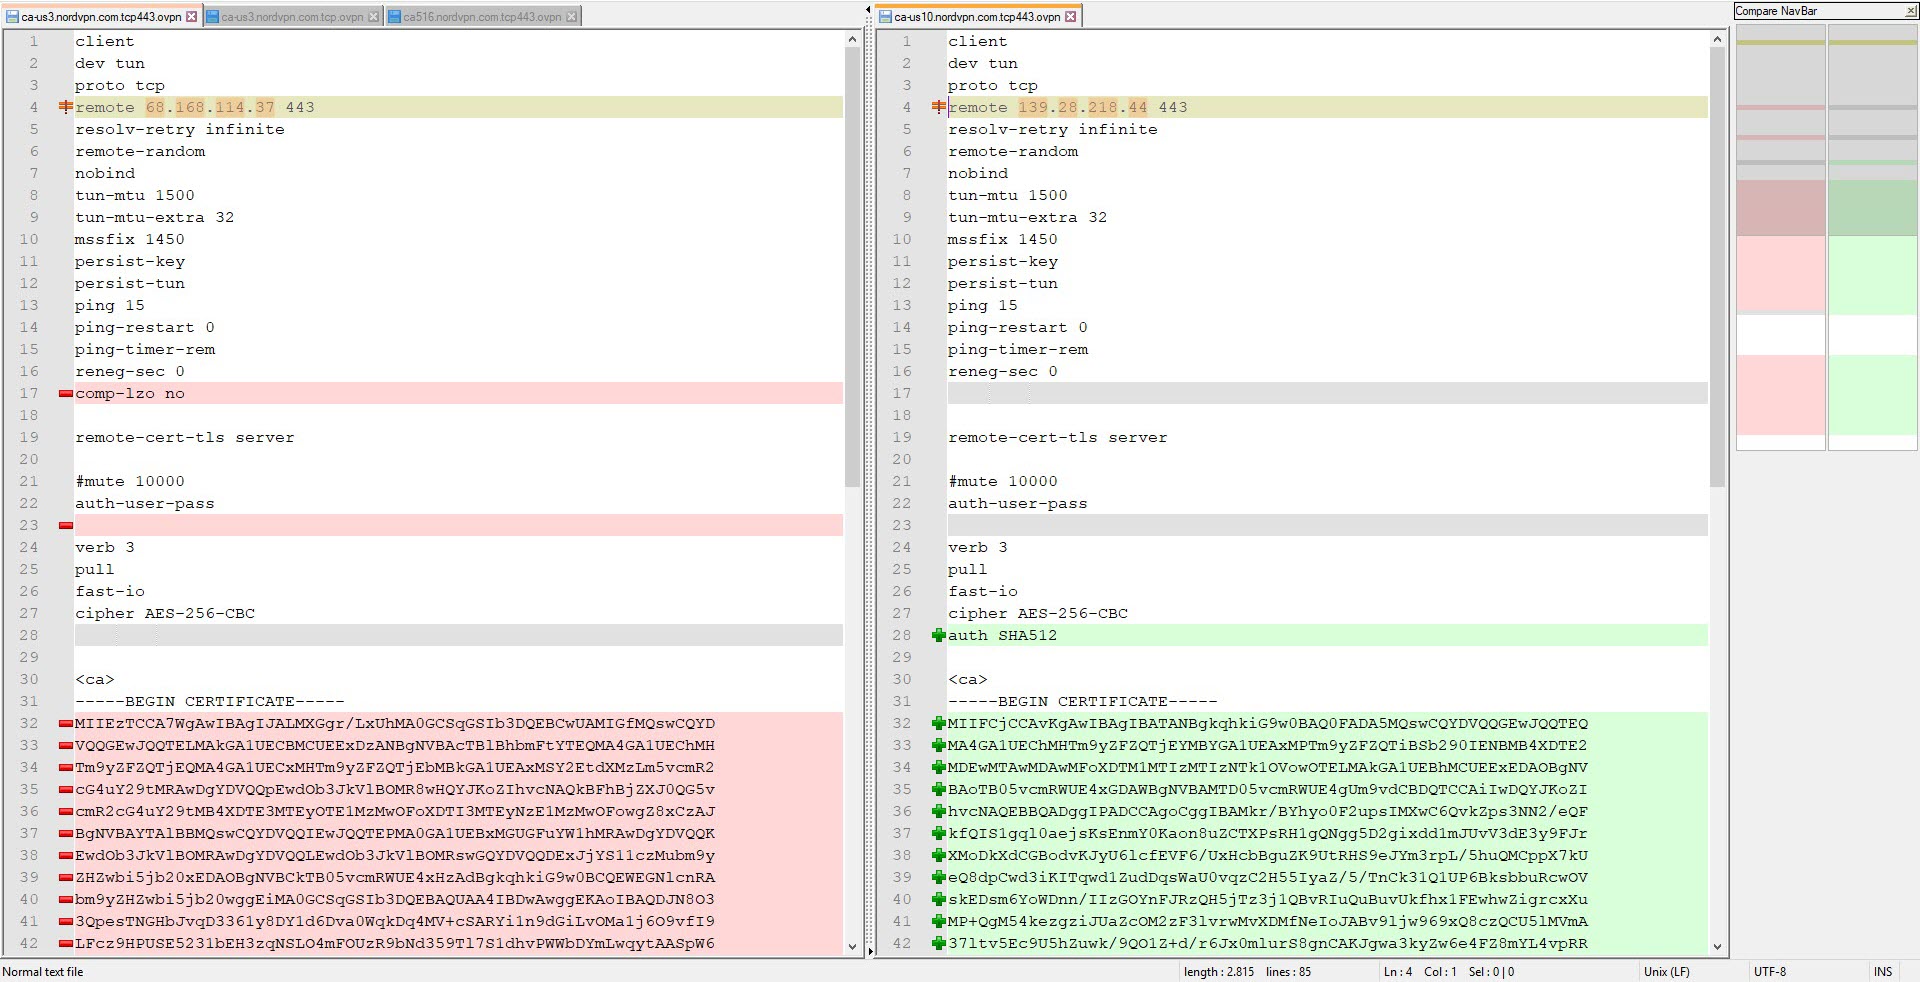Click line number 17 in left pane margin
1920x982 pixels.
point(29,394)
